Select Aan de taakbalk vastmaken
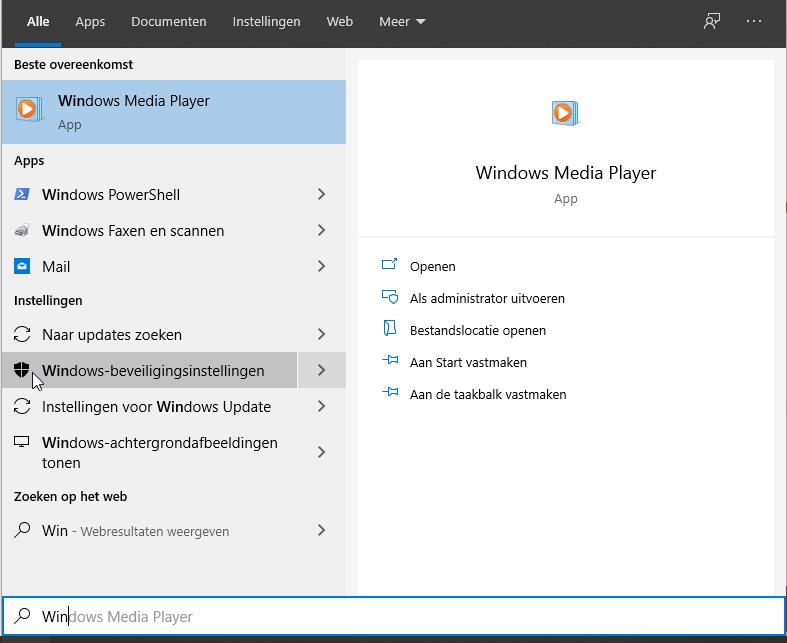 488,395
